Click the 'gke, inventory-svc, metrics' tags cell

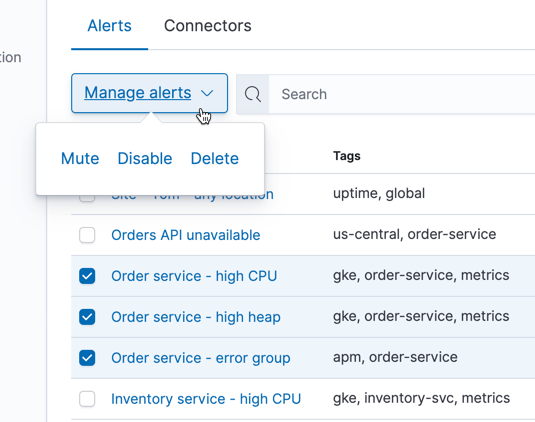tap(421, 398)
